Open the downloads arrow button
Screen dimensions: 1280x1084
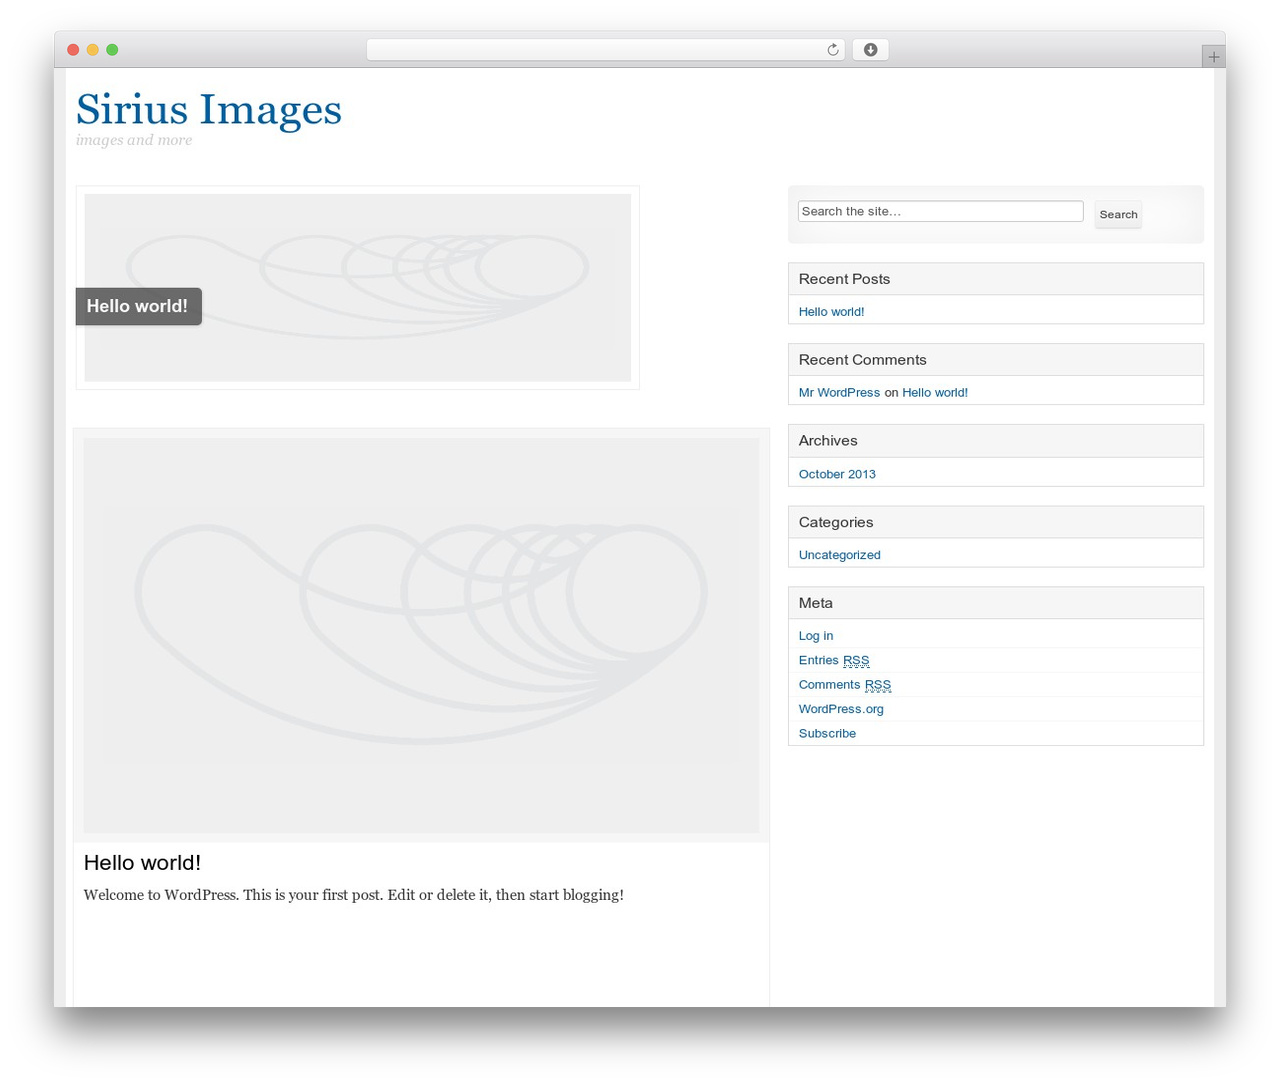tap(870, 50)
